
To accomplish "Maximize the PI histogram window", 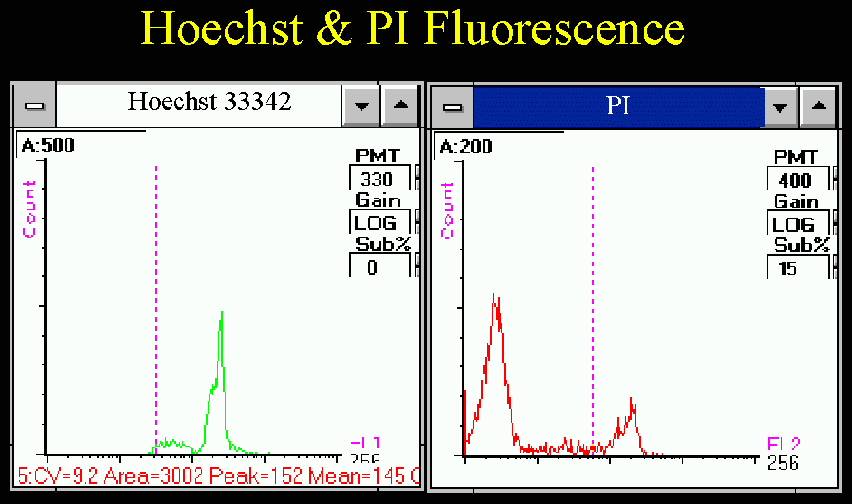I will (818, 106).
